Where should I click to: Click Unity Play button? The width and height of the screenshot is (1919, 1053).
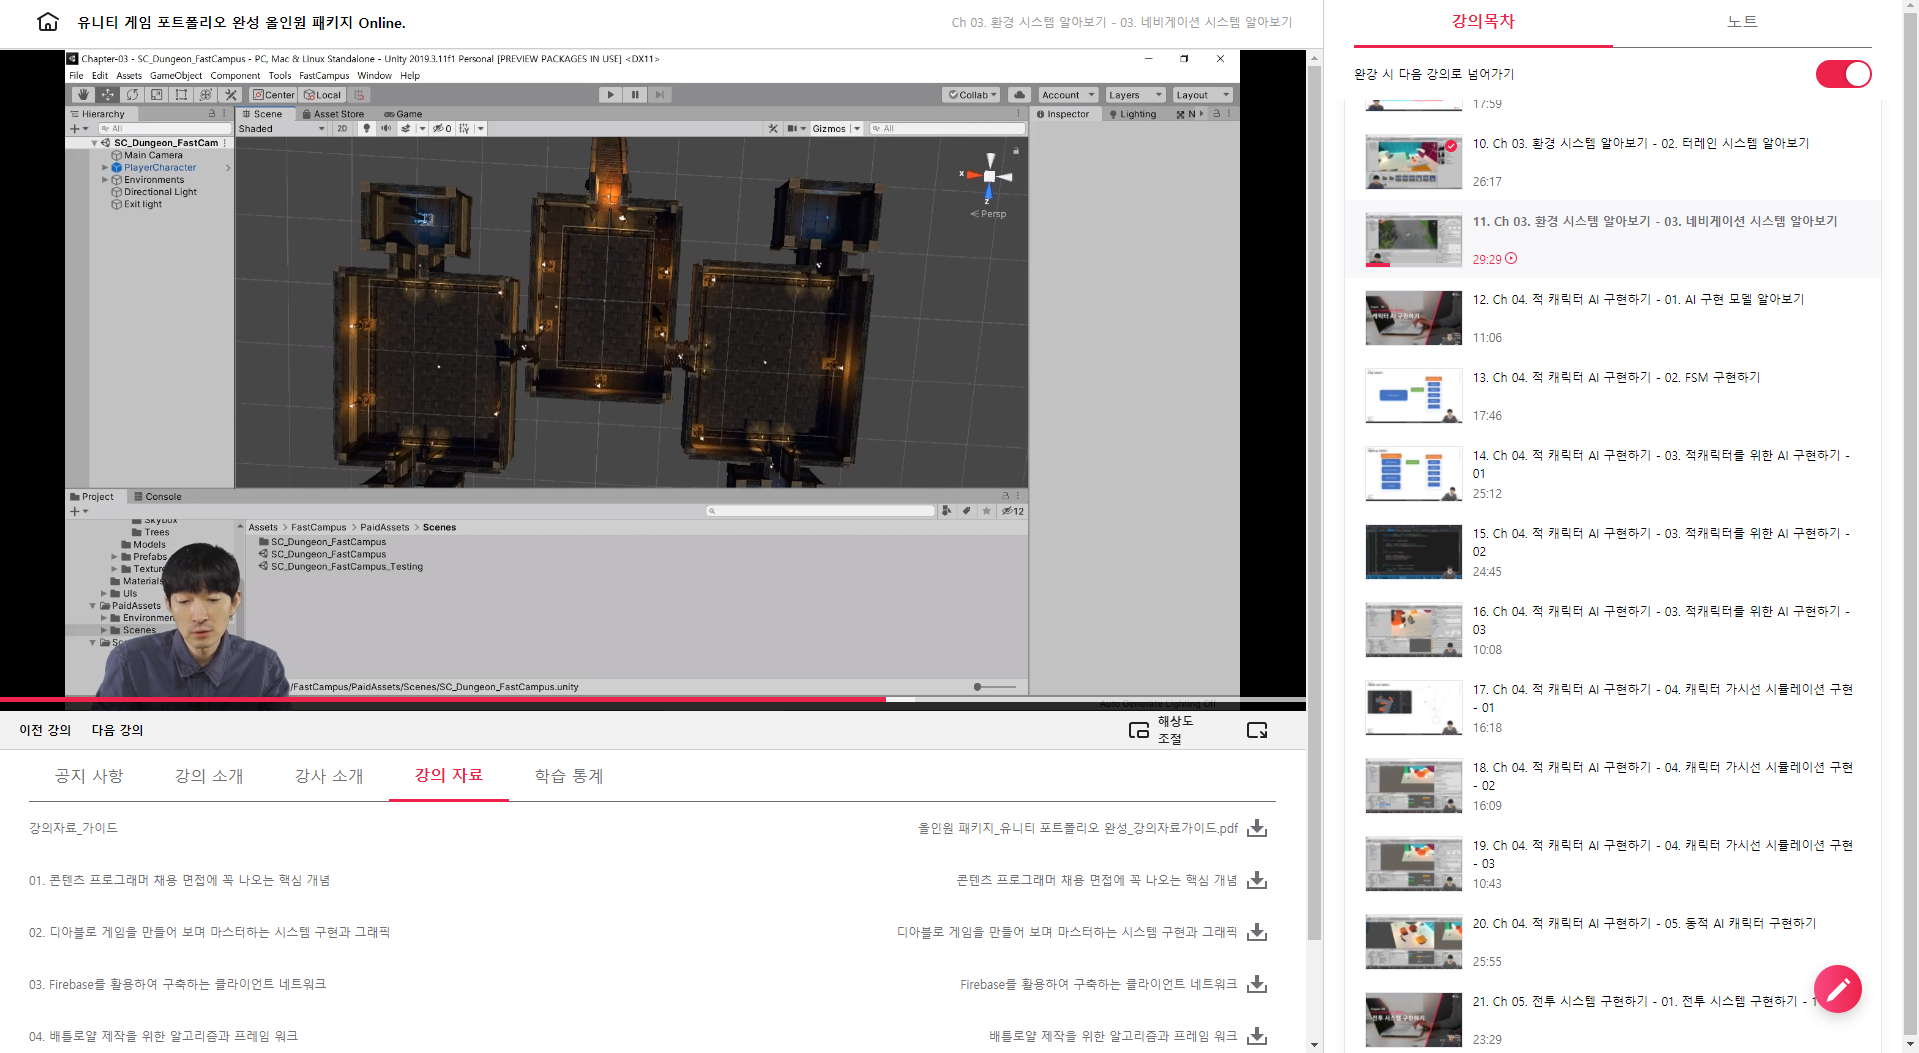(x=611, y=95)
